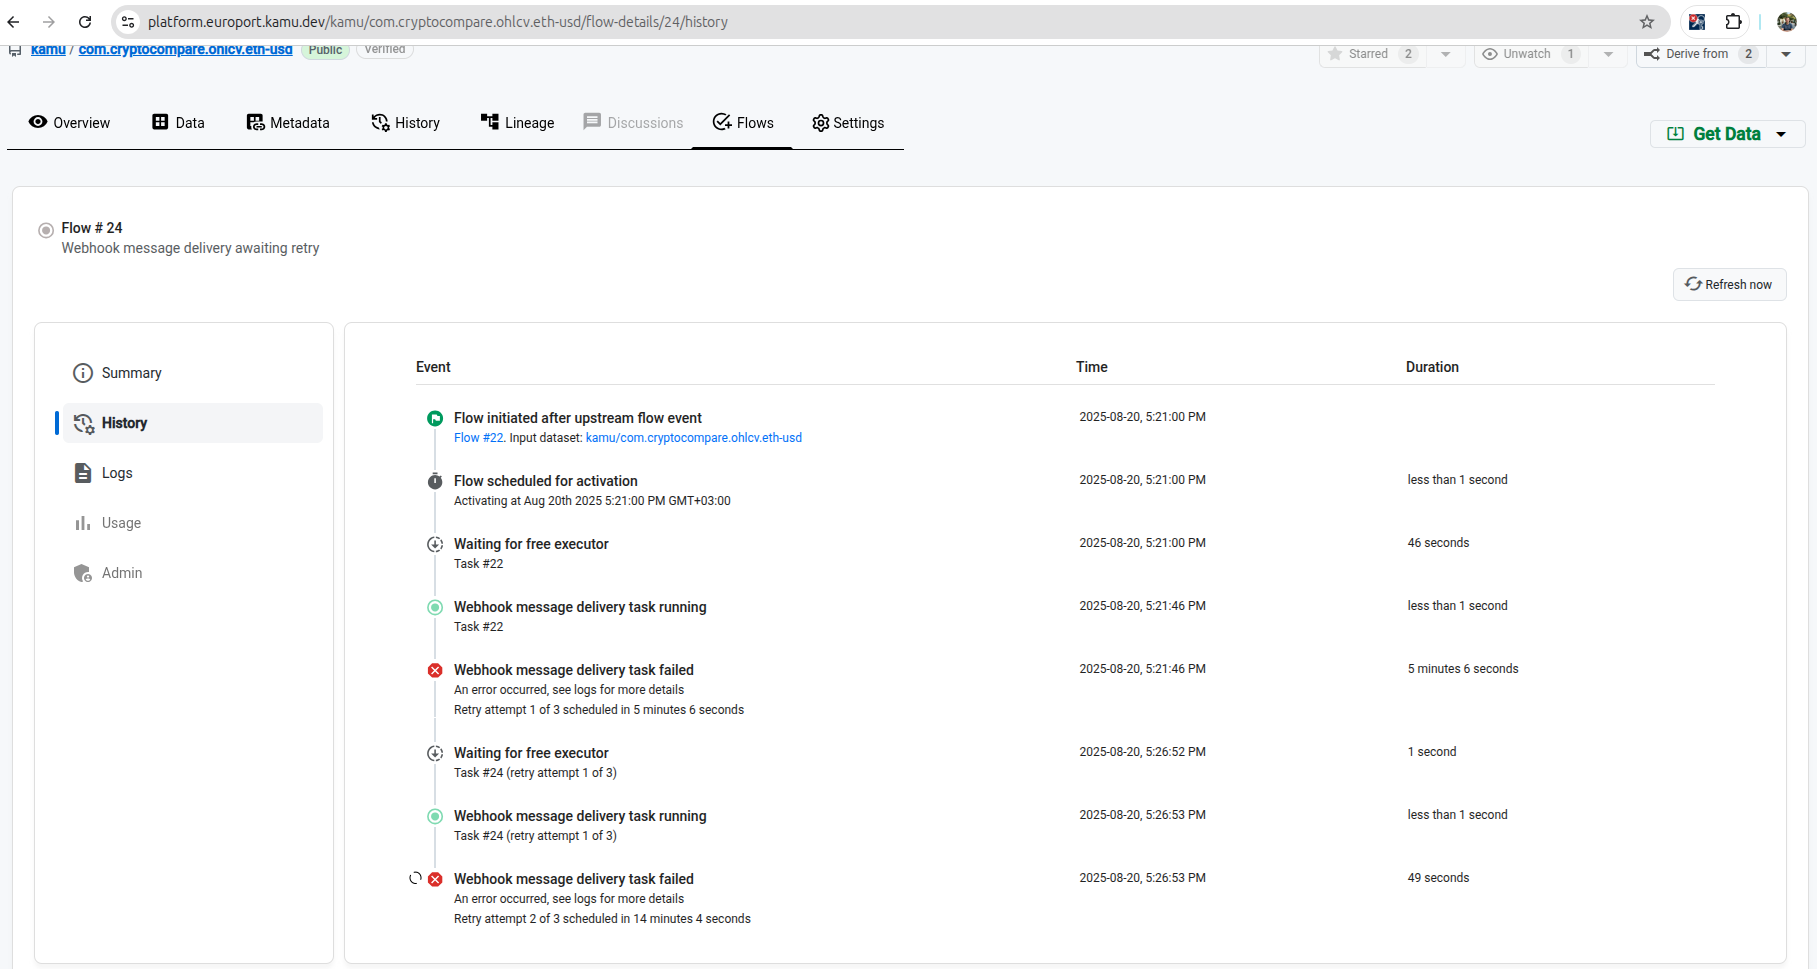
Task: Switch to the Overview tab
Action: (x=69, y=123)
